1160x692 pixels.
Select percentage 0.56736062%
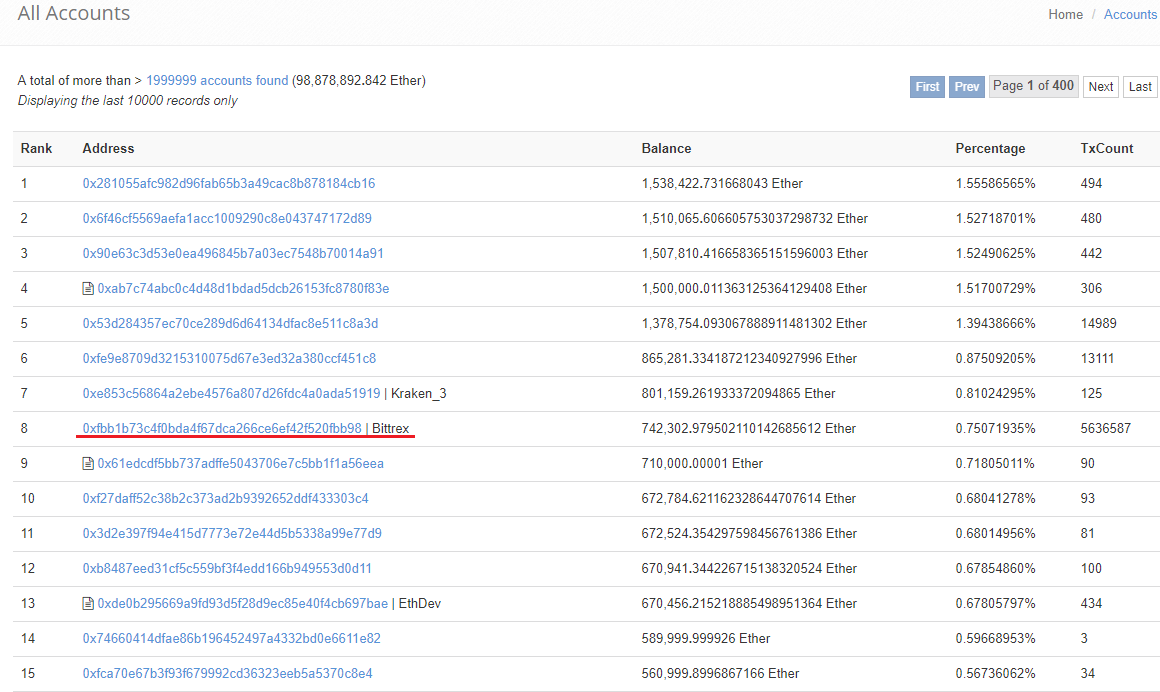[995, 673]
